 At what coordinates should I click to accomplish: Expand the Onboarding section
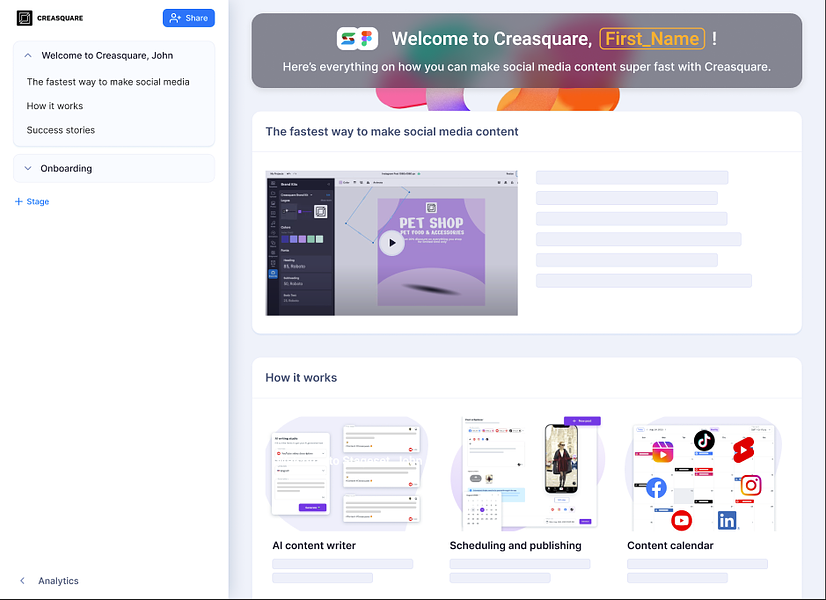(x=28, y=169)
